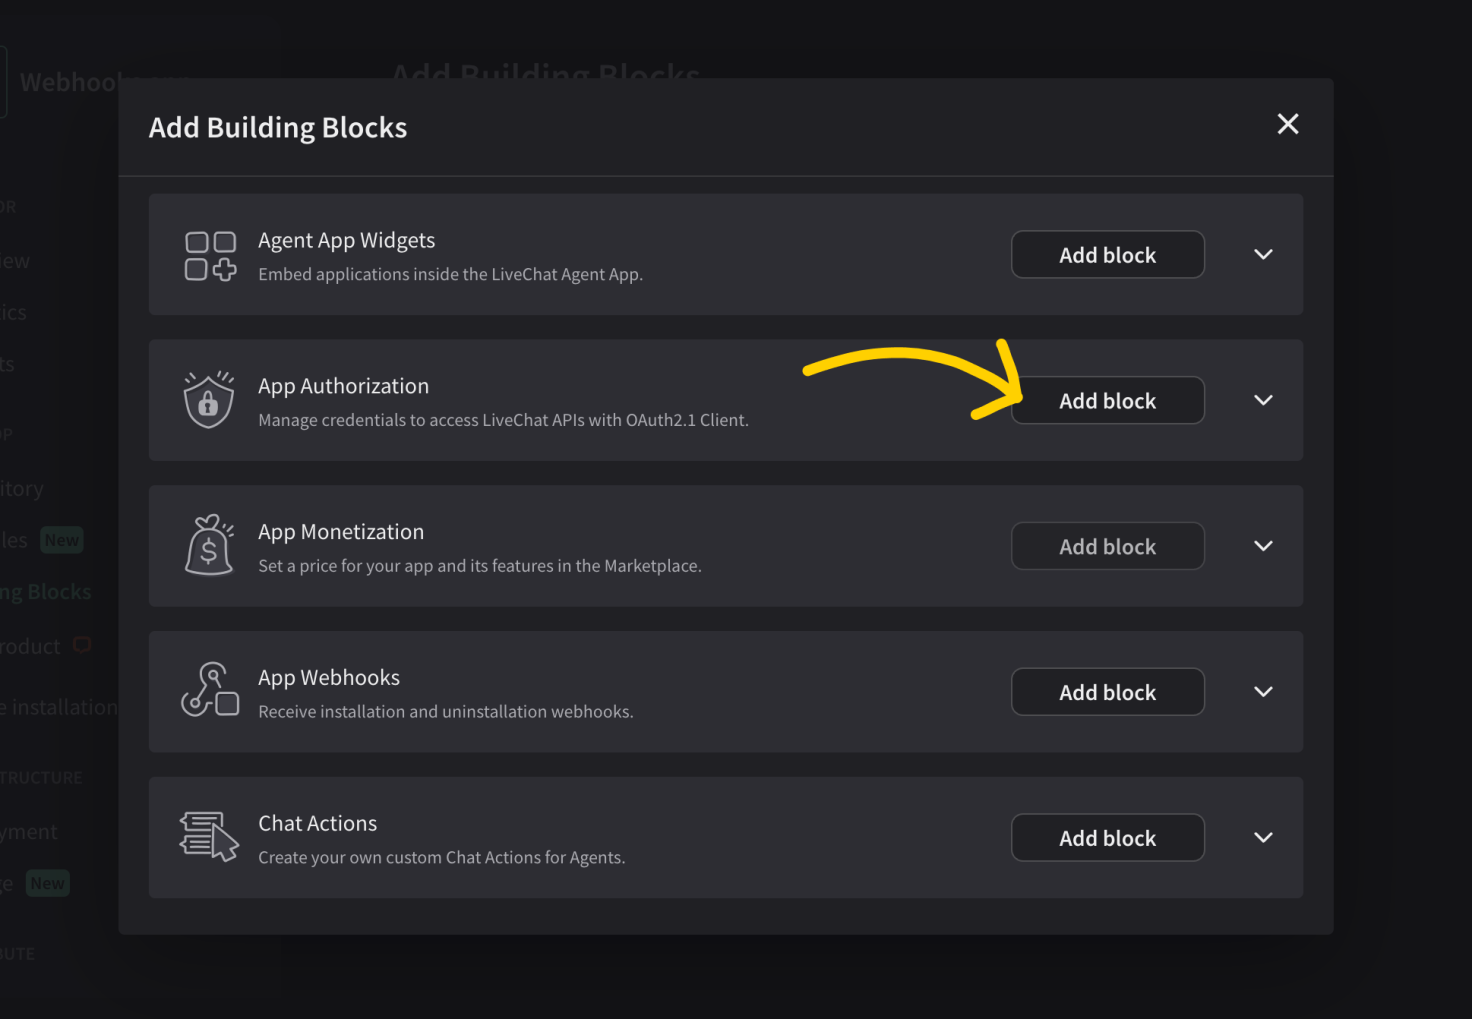Close the Add Building Blocks dialog
This screenshot has width=1472, height=1019.
point(1288,124)
